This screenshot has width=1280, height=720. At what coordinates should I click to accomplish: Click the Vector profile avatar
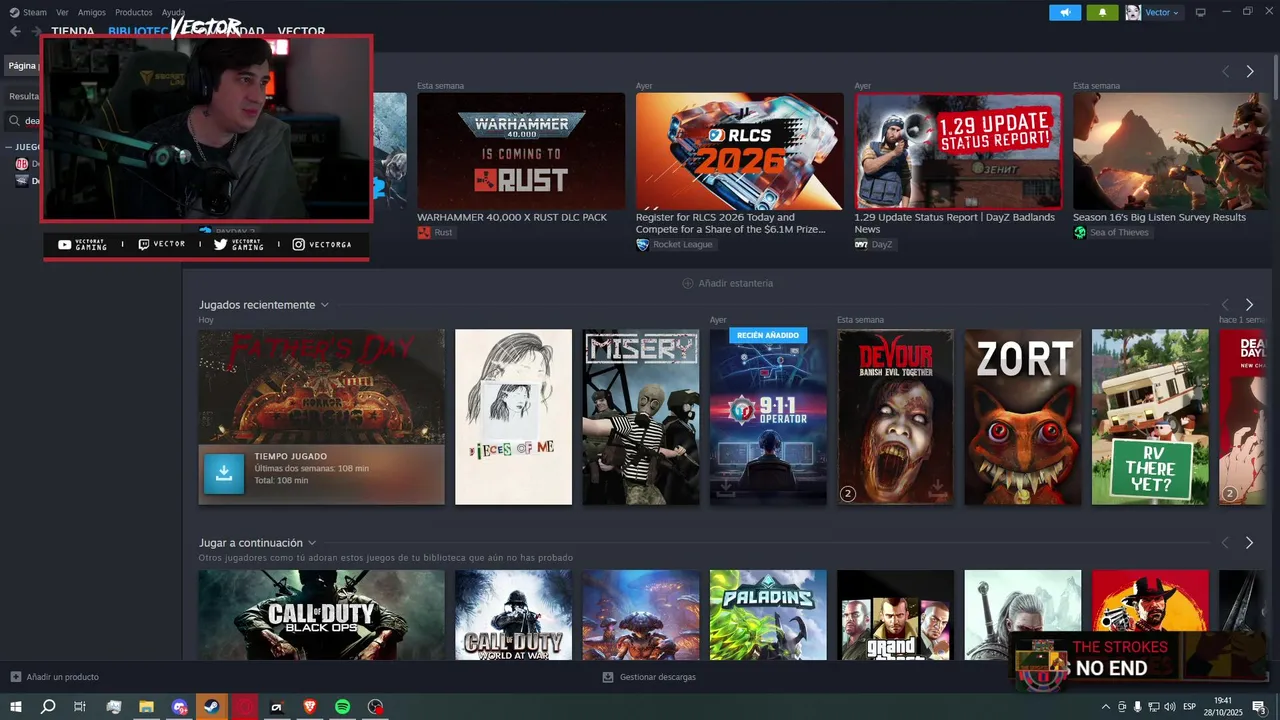(x=1133, y=12)
